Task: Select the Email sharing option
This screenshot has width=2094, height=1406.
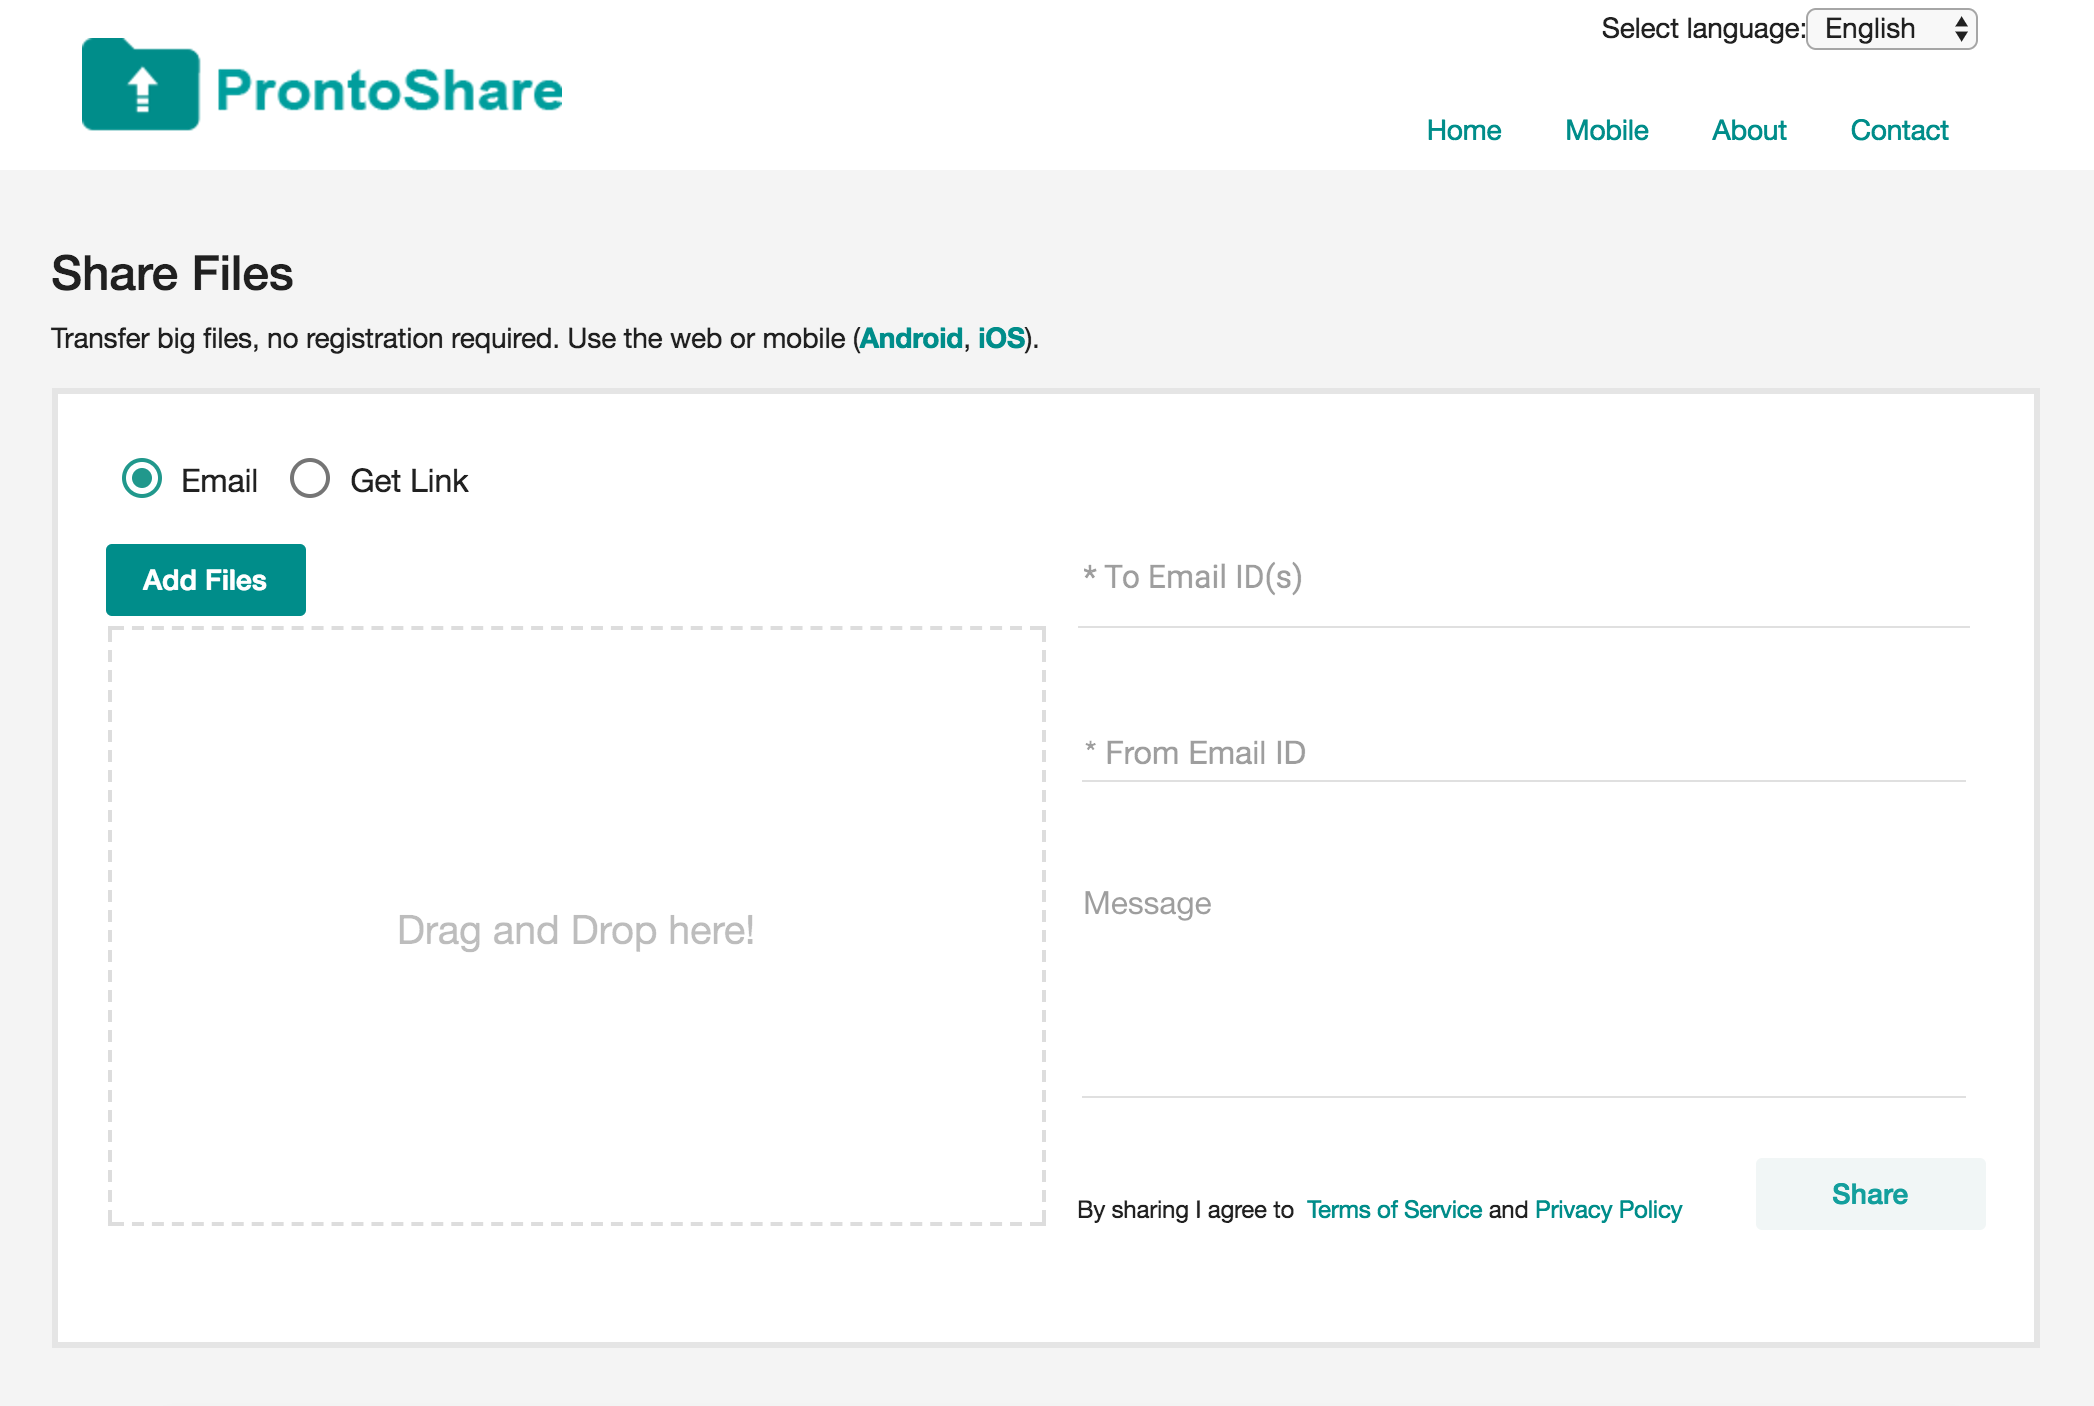Action: [141, 479]
